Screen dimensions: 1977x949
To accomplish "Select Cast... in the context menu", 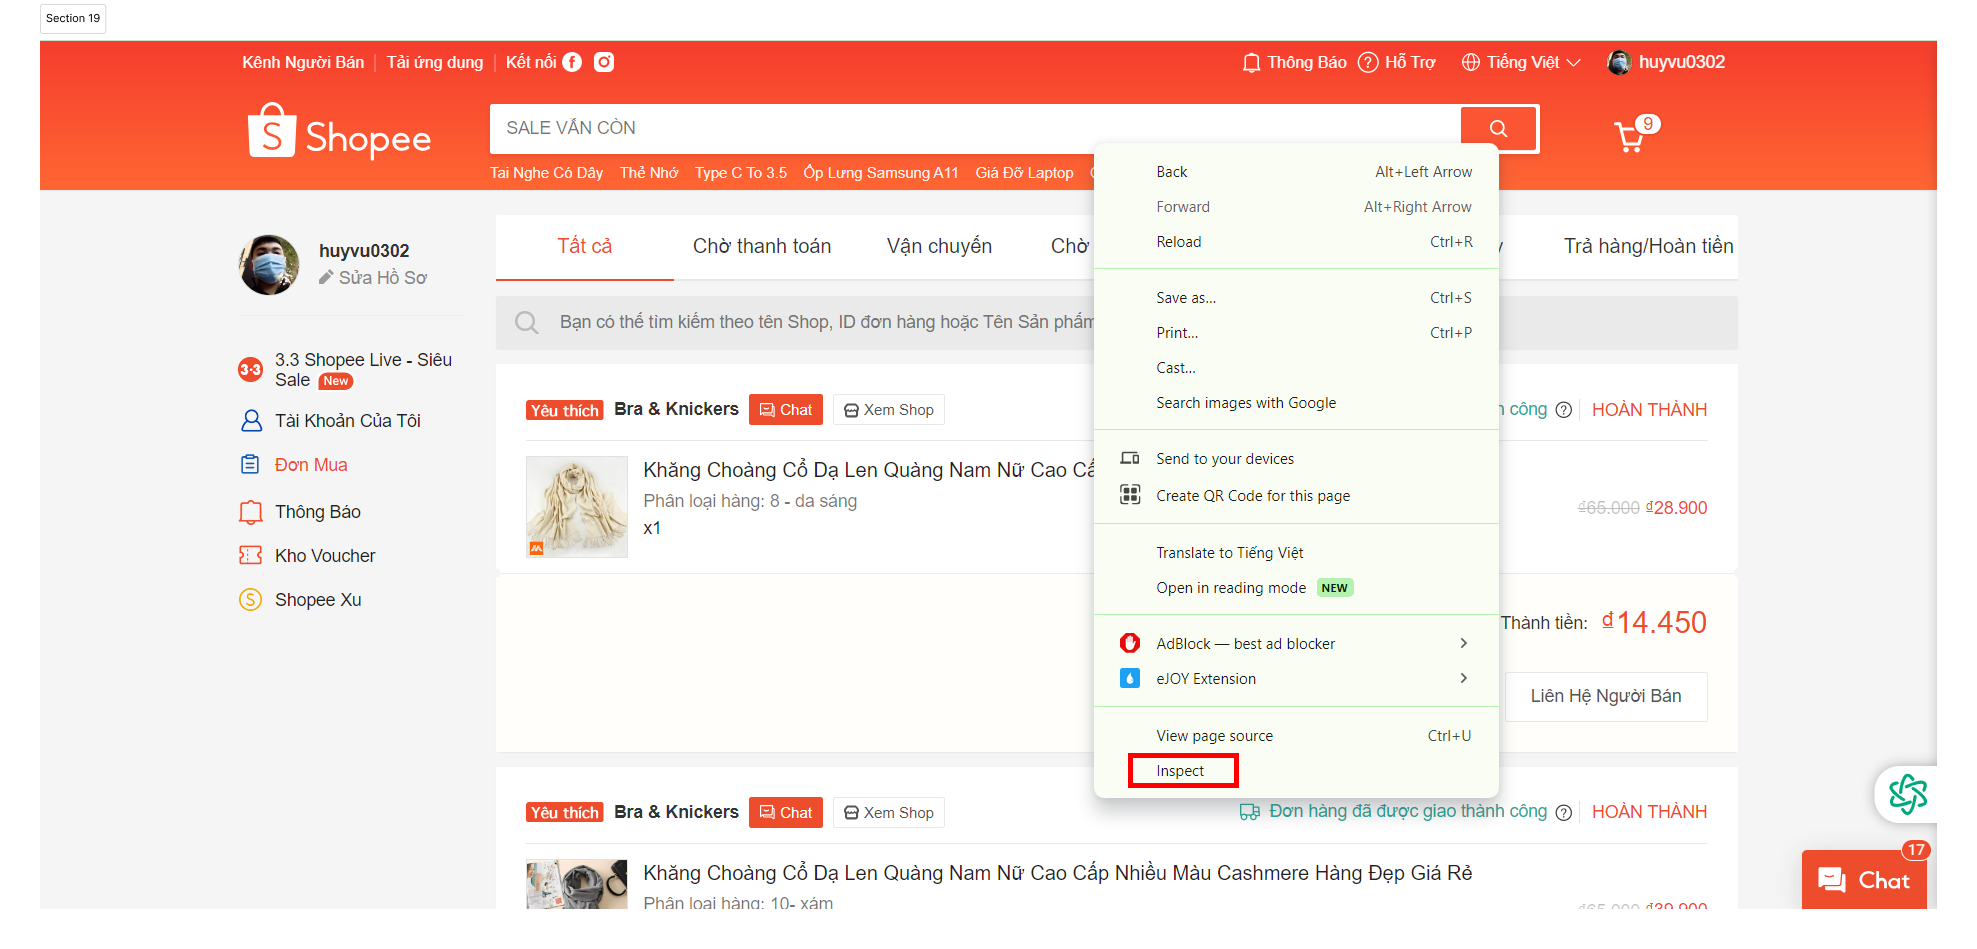I will (x=1296, y=368).
